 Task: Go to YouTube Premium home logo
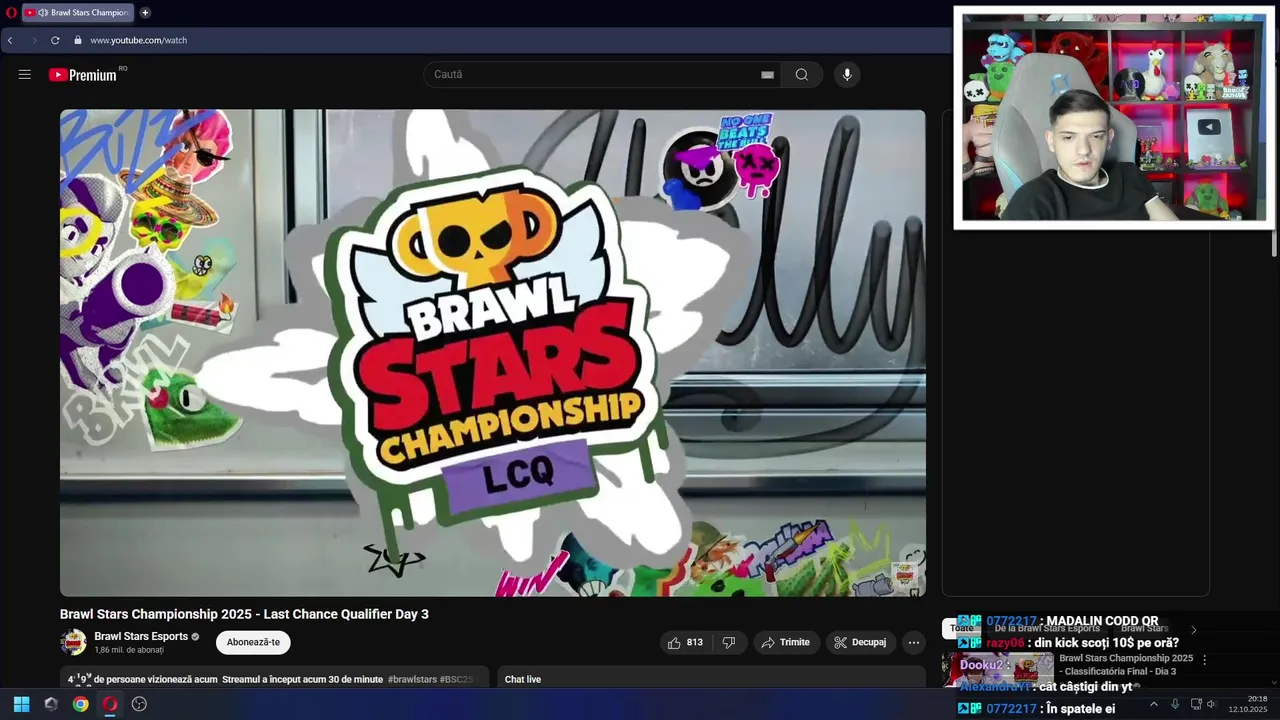[x=83, y=75]
